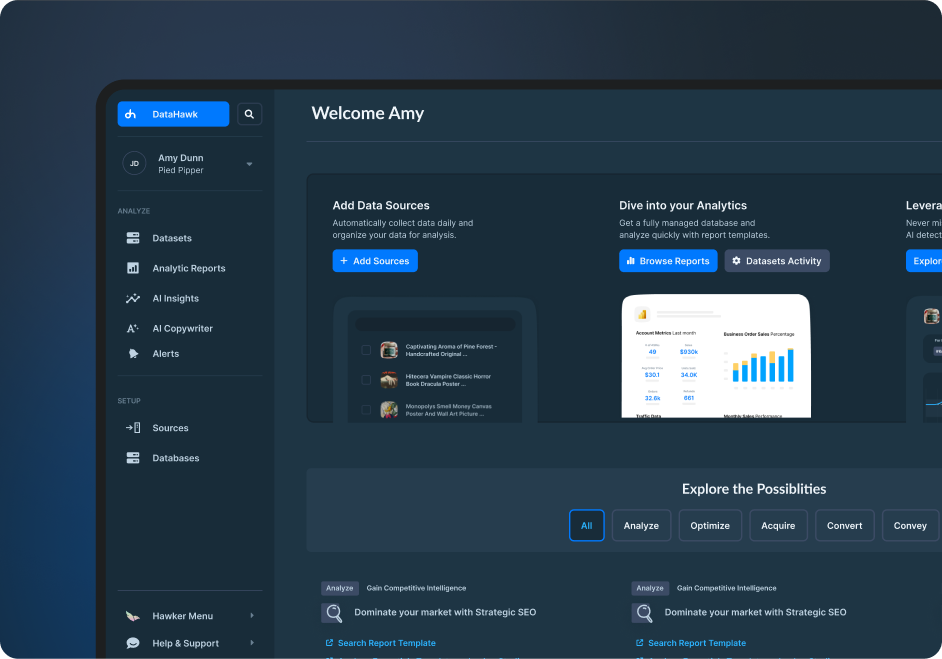
Task: Click the orange chart icon in analytics preview
Action: pos(642,314)
